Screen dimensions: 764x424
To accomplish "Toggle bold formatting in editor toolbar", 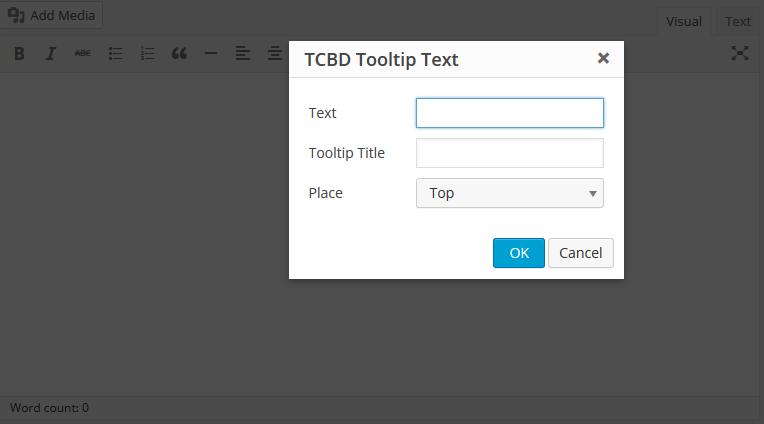I will click(x=19, y=54).
